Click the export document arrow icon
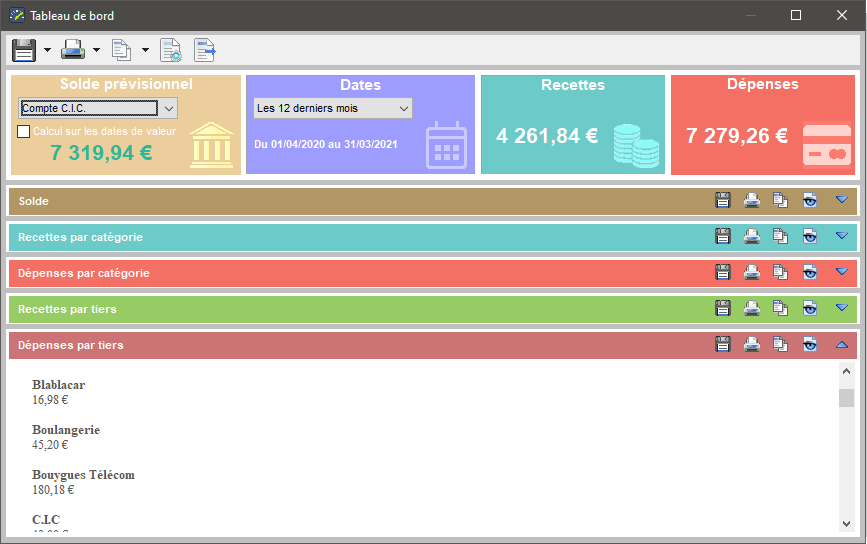Image resolution: width=867 pixels, height=544 pixels. tap(205, 49)
